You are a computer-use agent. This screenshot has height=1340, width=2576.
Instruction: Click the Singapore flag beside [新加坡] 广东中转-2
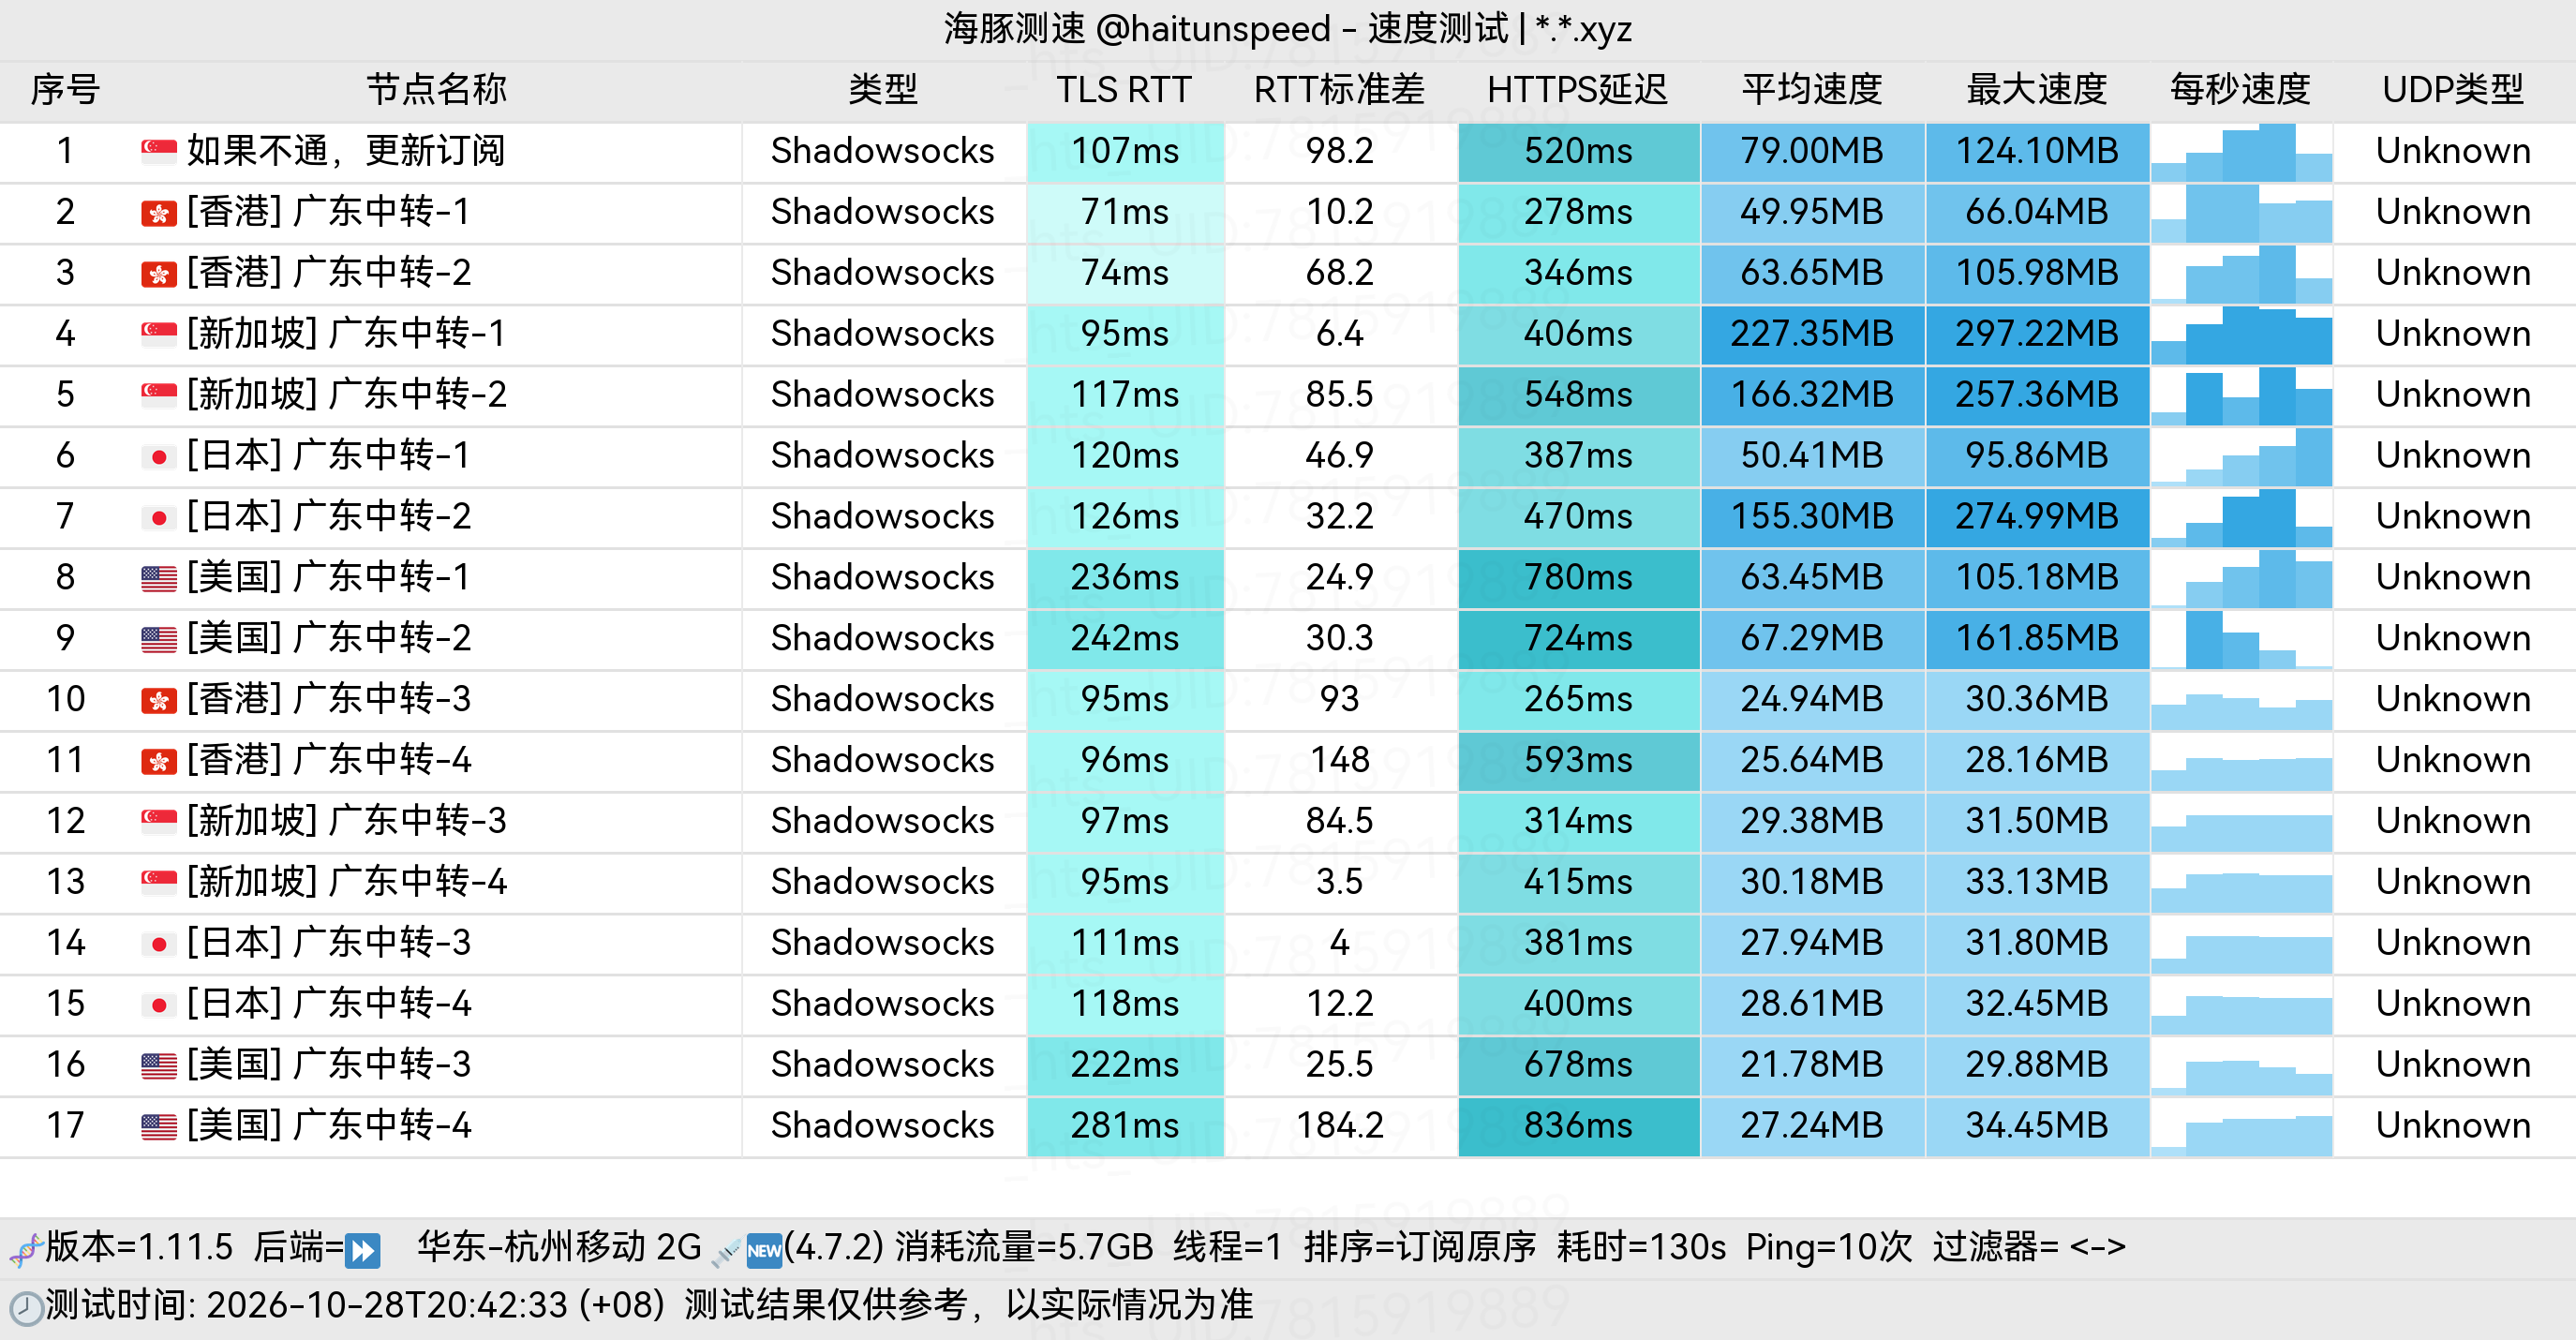(x=159, y=395)
